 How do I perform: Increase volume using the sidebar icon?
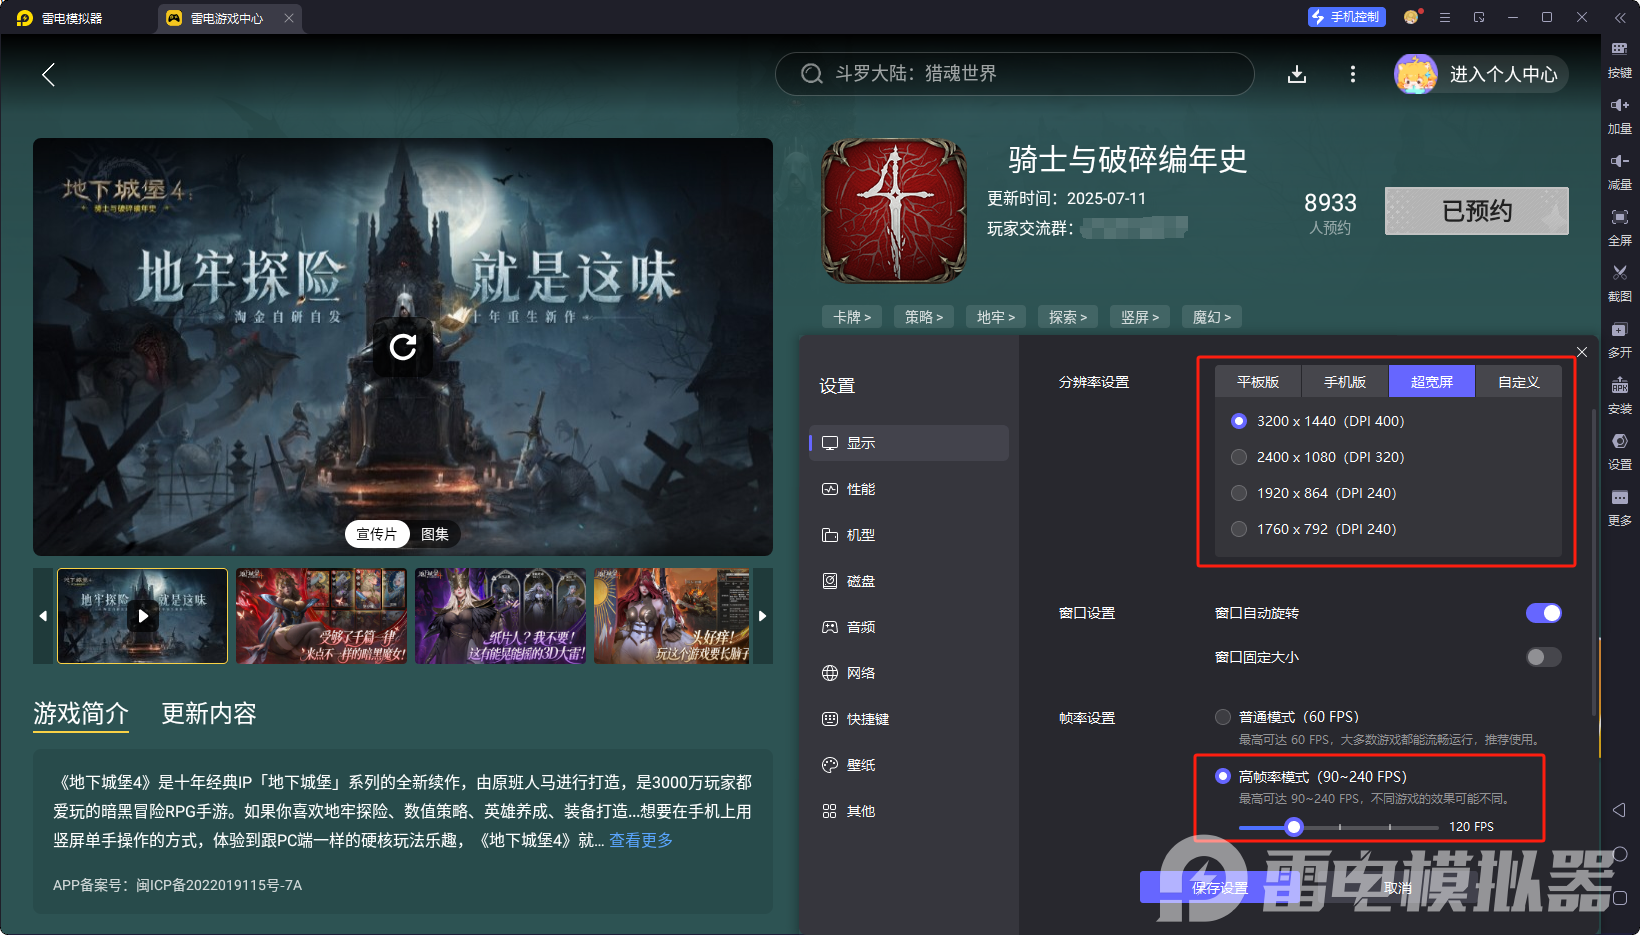tap(1619, 105)
